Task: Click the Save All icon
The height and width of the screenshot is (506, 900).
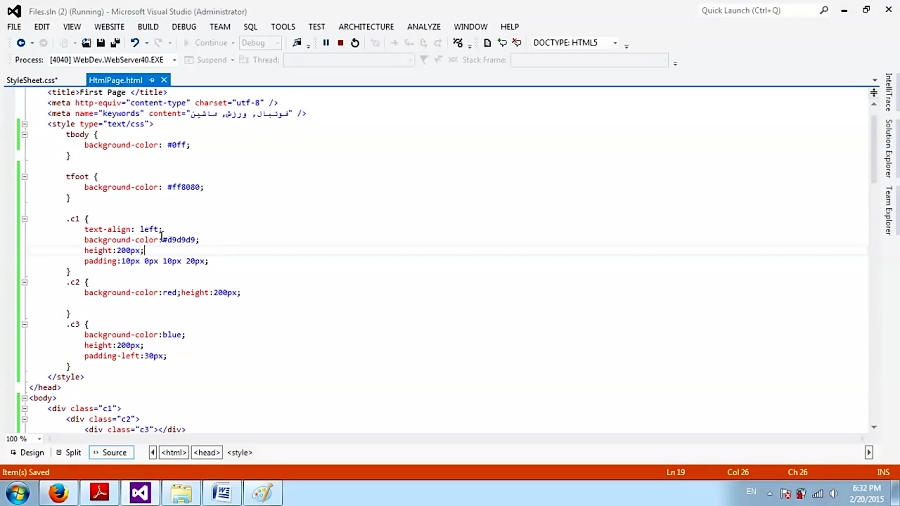Action: click(115, 43)
